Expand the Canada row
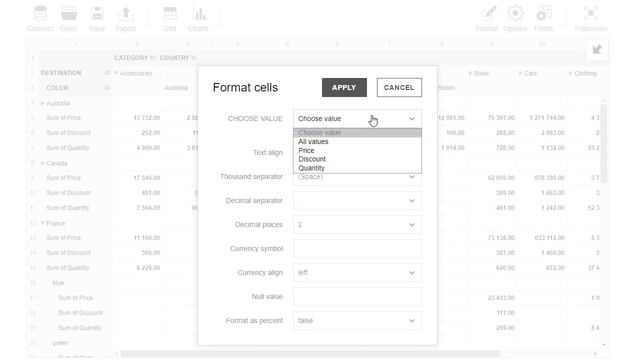This screenshot has width=640, height=360. [42, 163]
